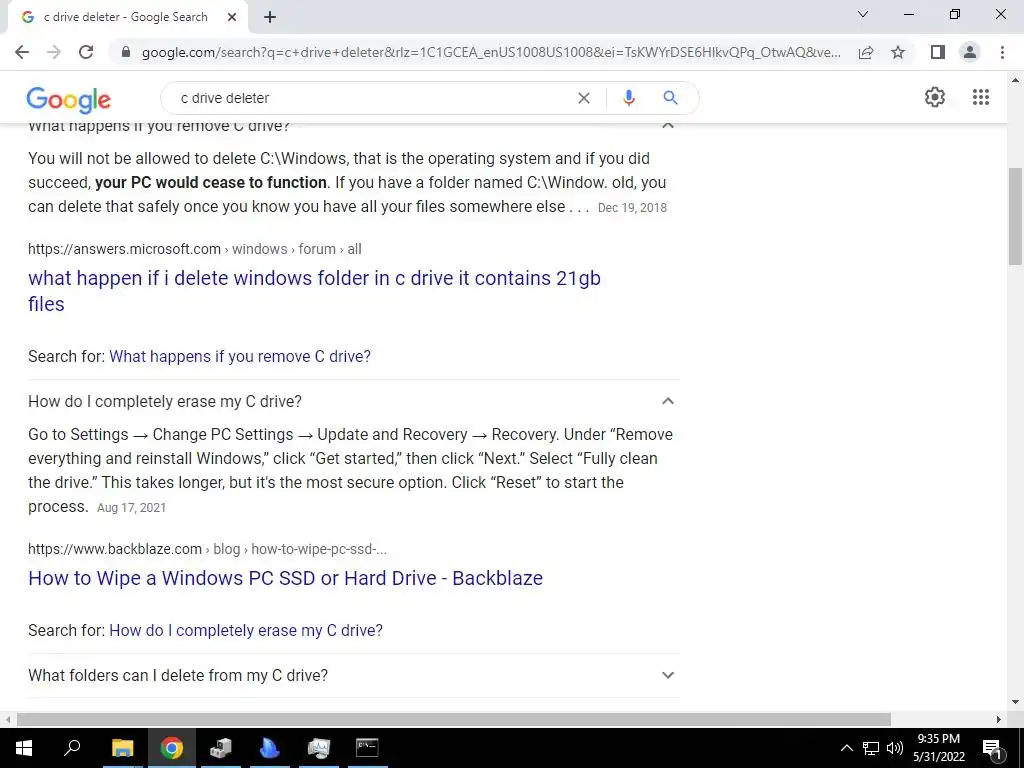This screenshot has width=1024, height=768.
Task: Reload the current page
Action: coord(86,52)
